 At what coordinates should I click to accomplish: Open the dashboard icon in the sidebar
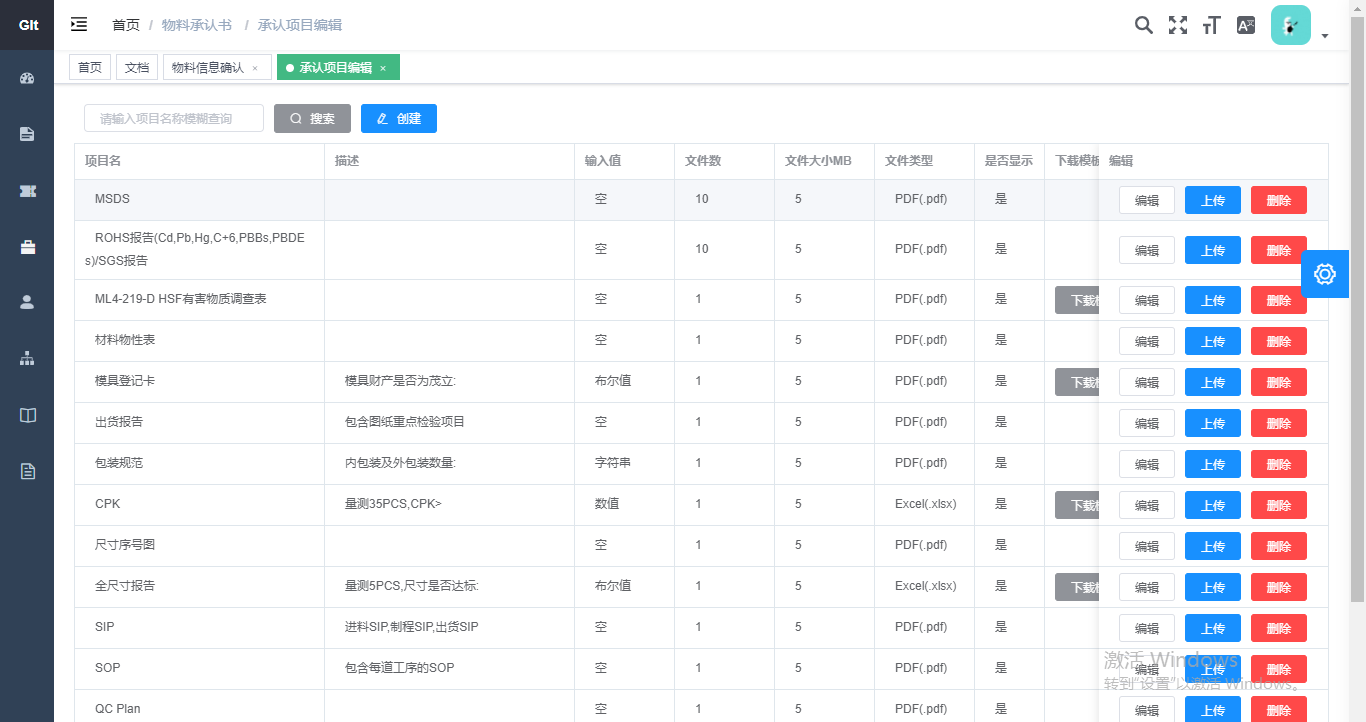(27, 78)
